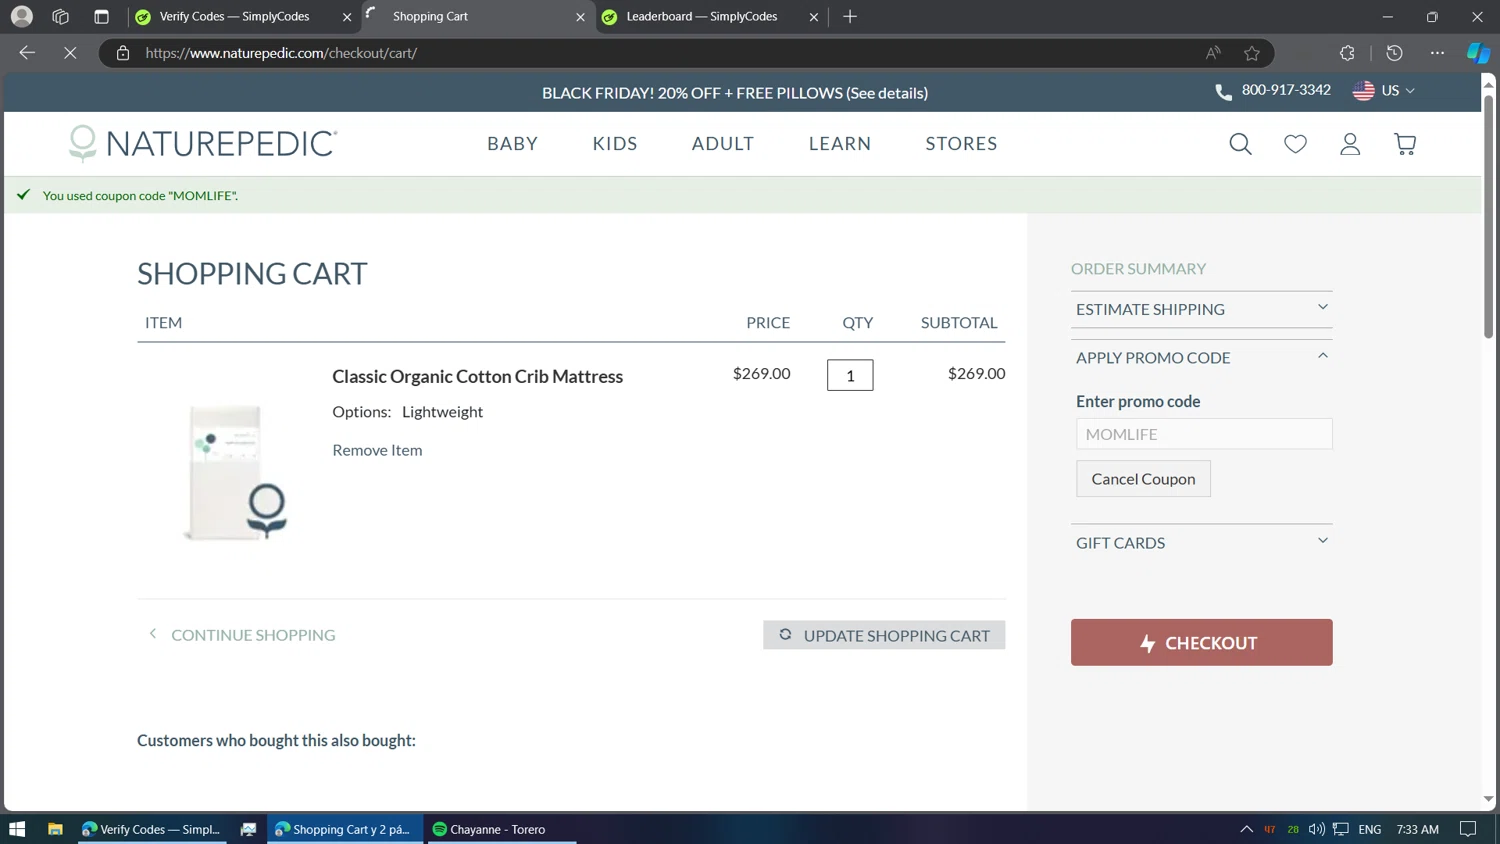Collapse the Apply Promo Code section

click(x=1202, y=357)
